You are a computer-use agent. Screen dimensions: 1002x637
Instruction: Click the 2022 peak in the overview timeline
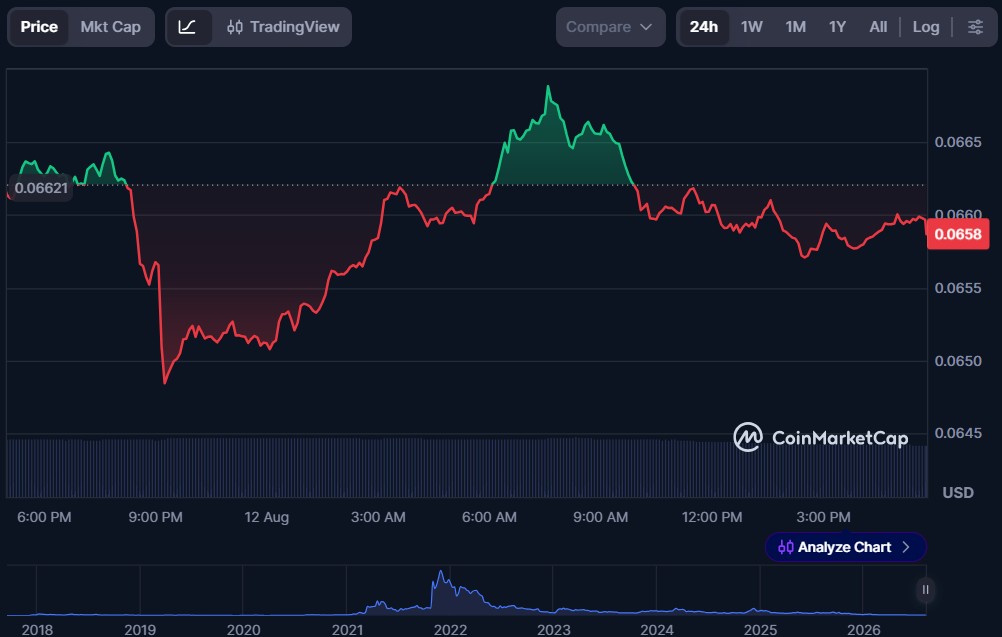pos(440,574)
